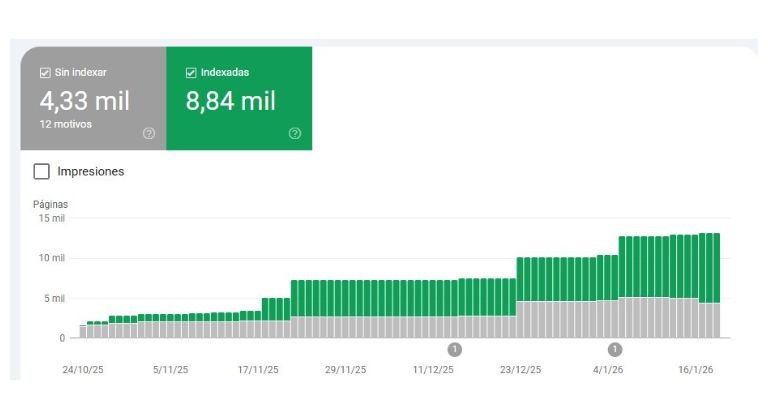Click the Páginas axis title
The image size is (768, 419).
point(51,204)
